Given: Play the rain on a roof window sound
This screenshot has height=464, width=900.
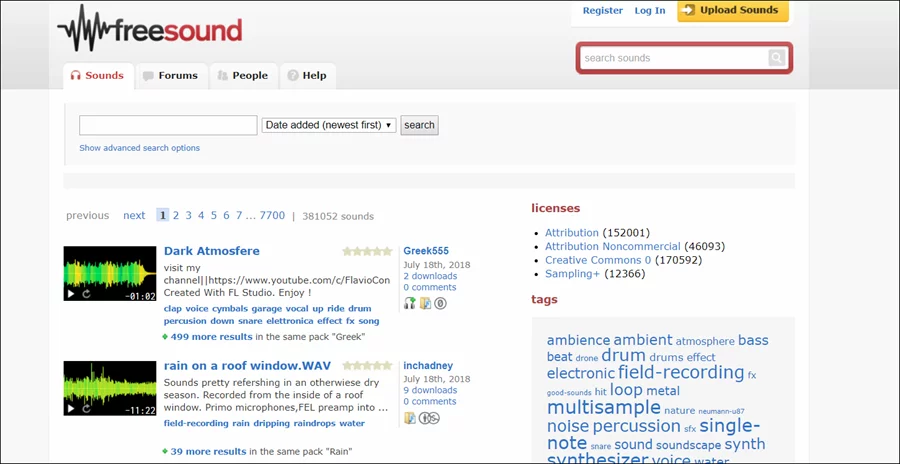Looking at the screenshot, I should 71,409.
